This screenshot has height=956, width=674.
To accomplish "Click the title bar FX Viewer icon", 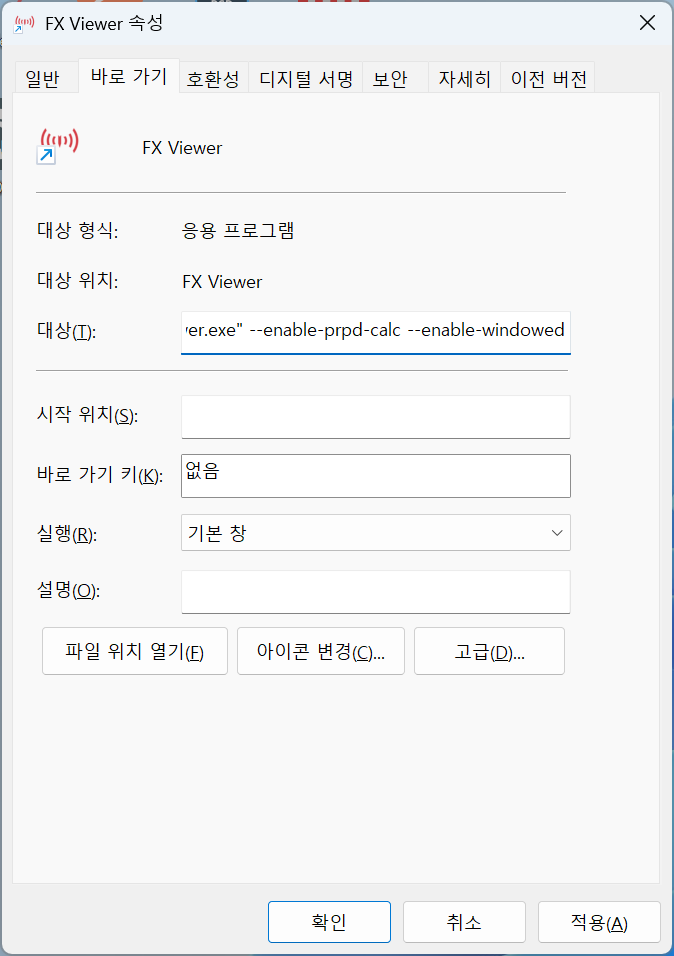I will click(24, 24).
